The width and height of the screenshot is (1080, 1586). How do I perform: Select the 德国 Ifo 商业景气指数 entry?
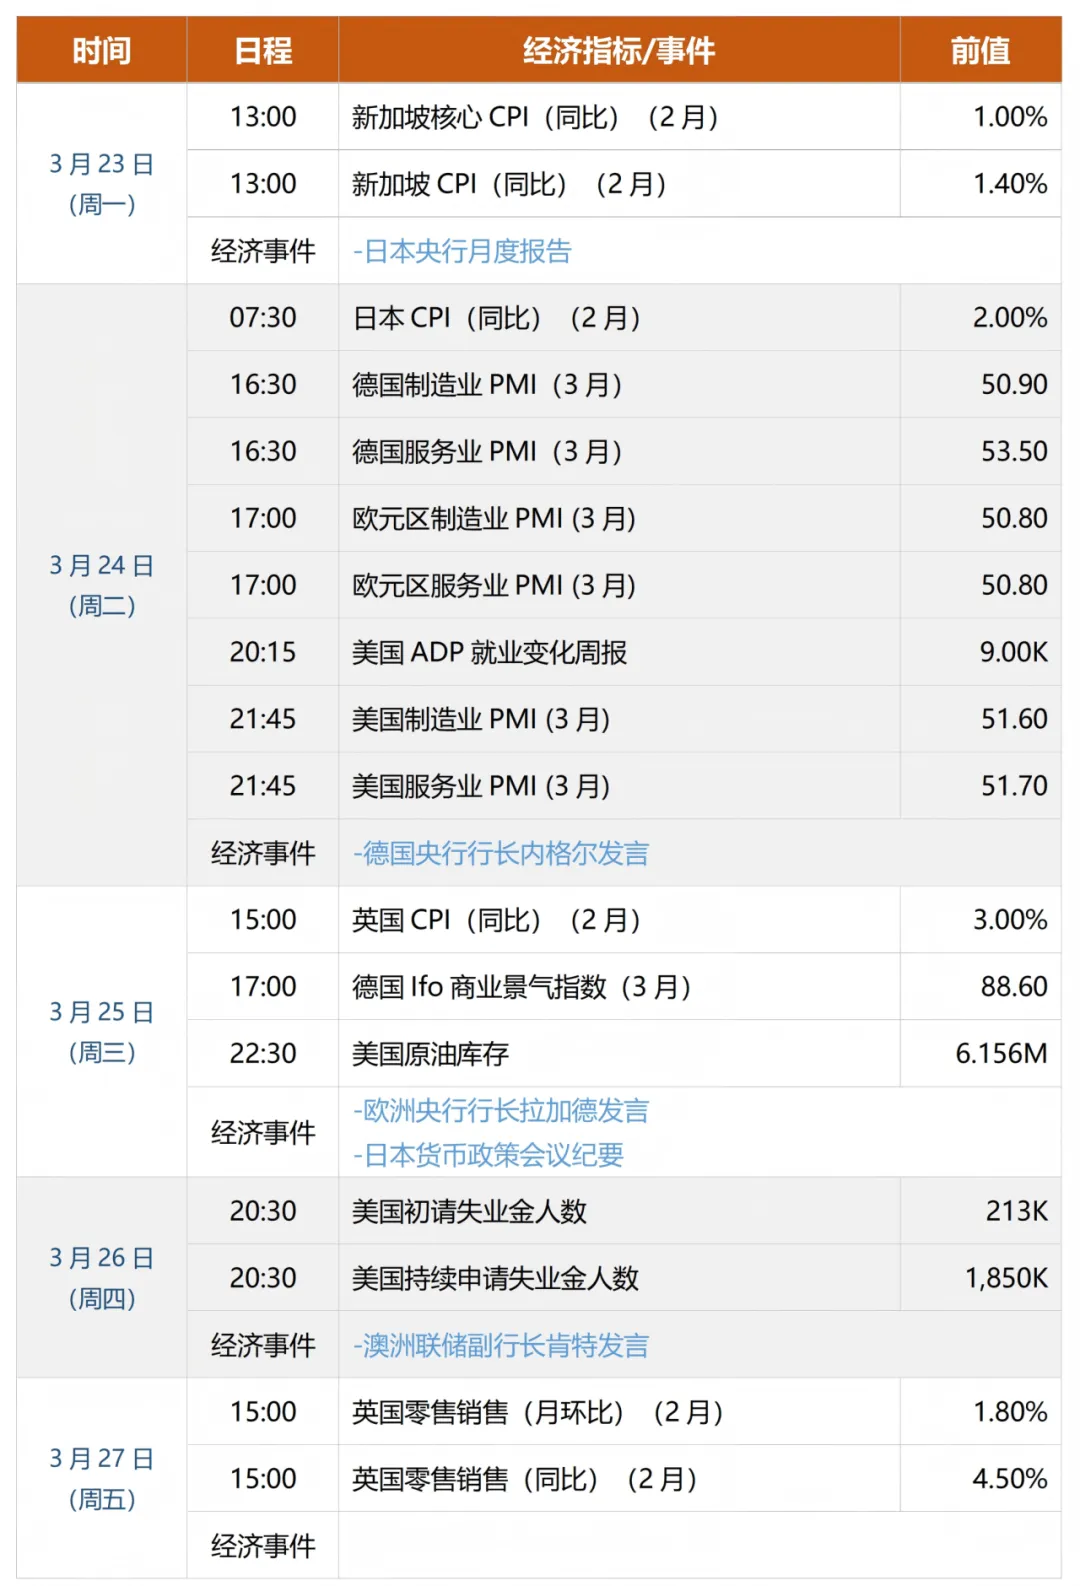[521, 987]
